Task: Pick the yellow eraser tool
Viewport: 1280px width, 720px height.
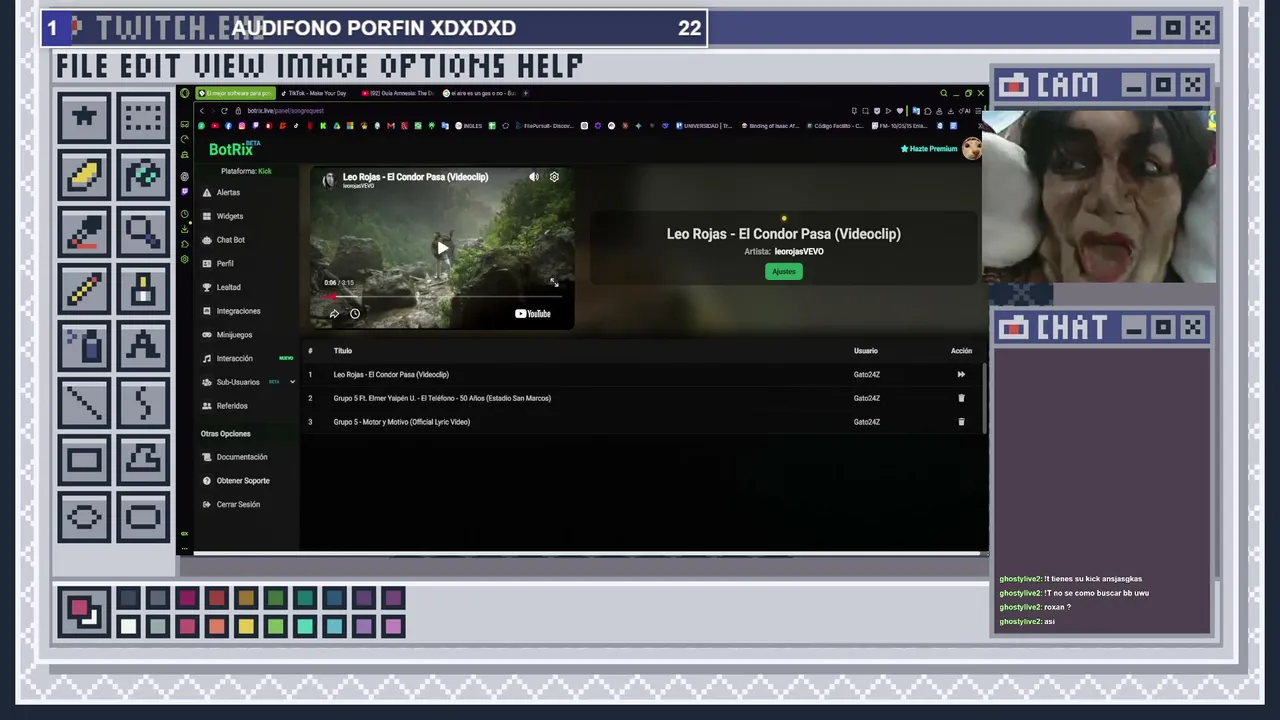Action: (x=84, y=175)
